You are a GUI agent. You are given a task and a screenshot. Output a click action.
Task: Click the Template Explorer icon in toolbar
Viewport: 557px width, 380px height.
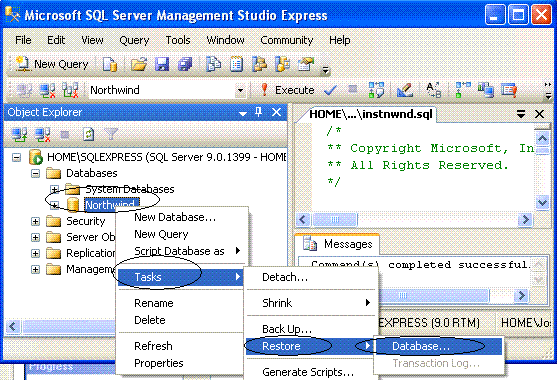pyautogui.click(x=282, y=64)
